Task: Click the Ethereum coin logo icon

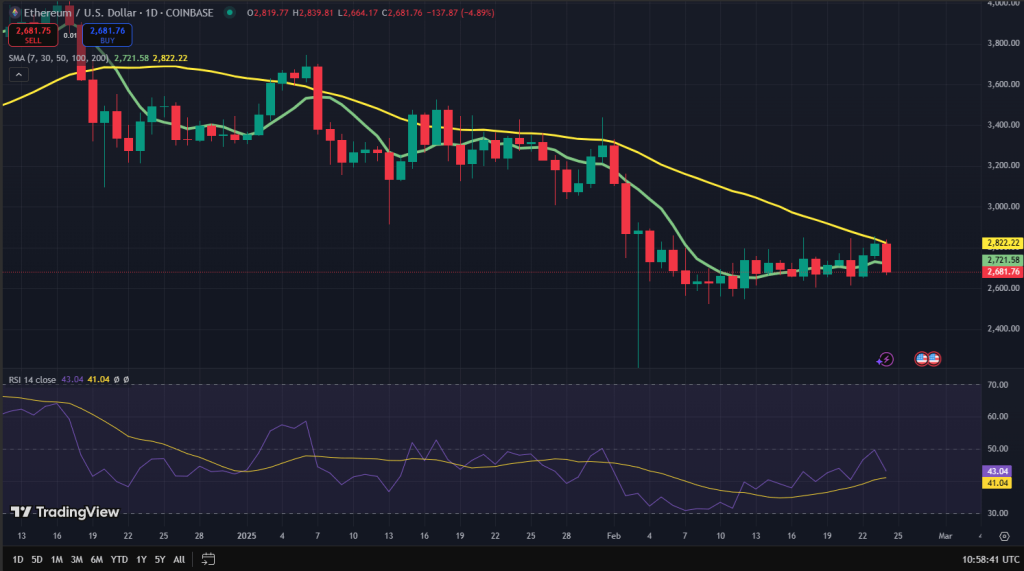Action: (x=14, y=12)
